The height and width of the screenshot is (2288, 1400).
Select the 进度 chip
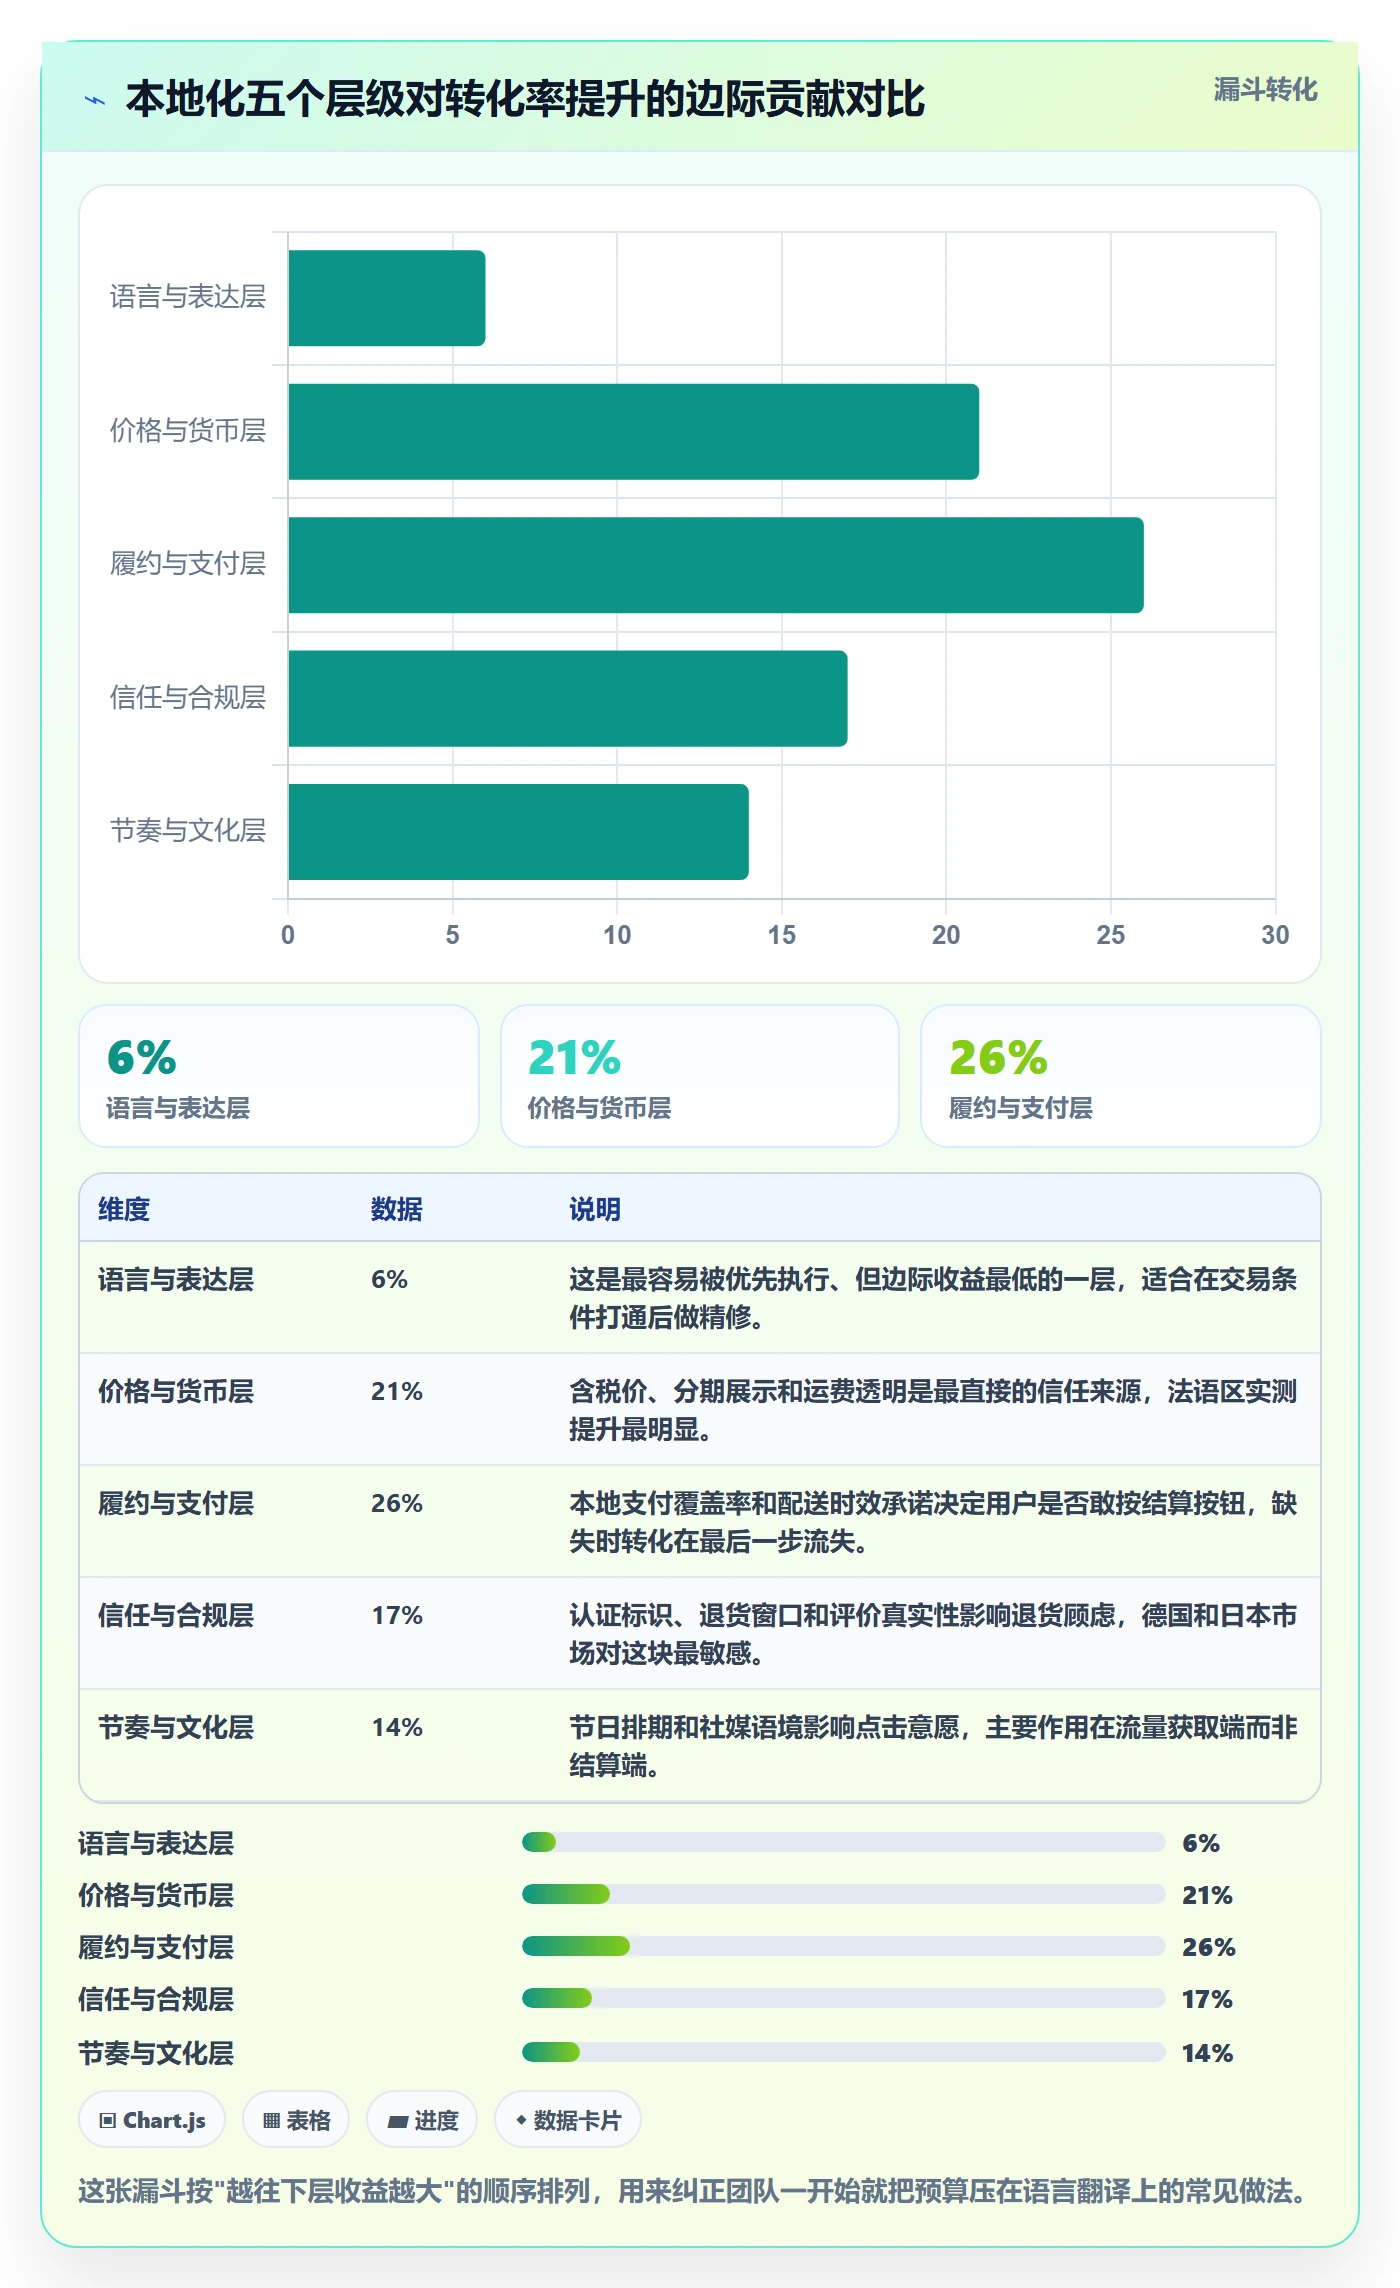point(422,2120)
